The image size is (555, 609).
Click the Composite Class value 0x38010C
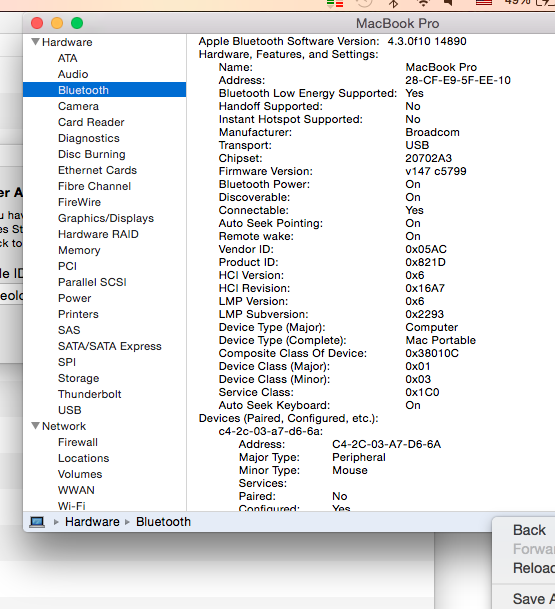point(432,353)
